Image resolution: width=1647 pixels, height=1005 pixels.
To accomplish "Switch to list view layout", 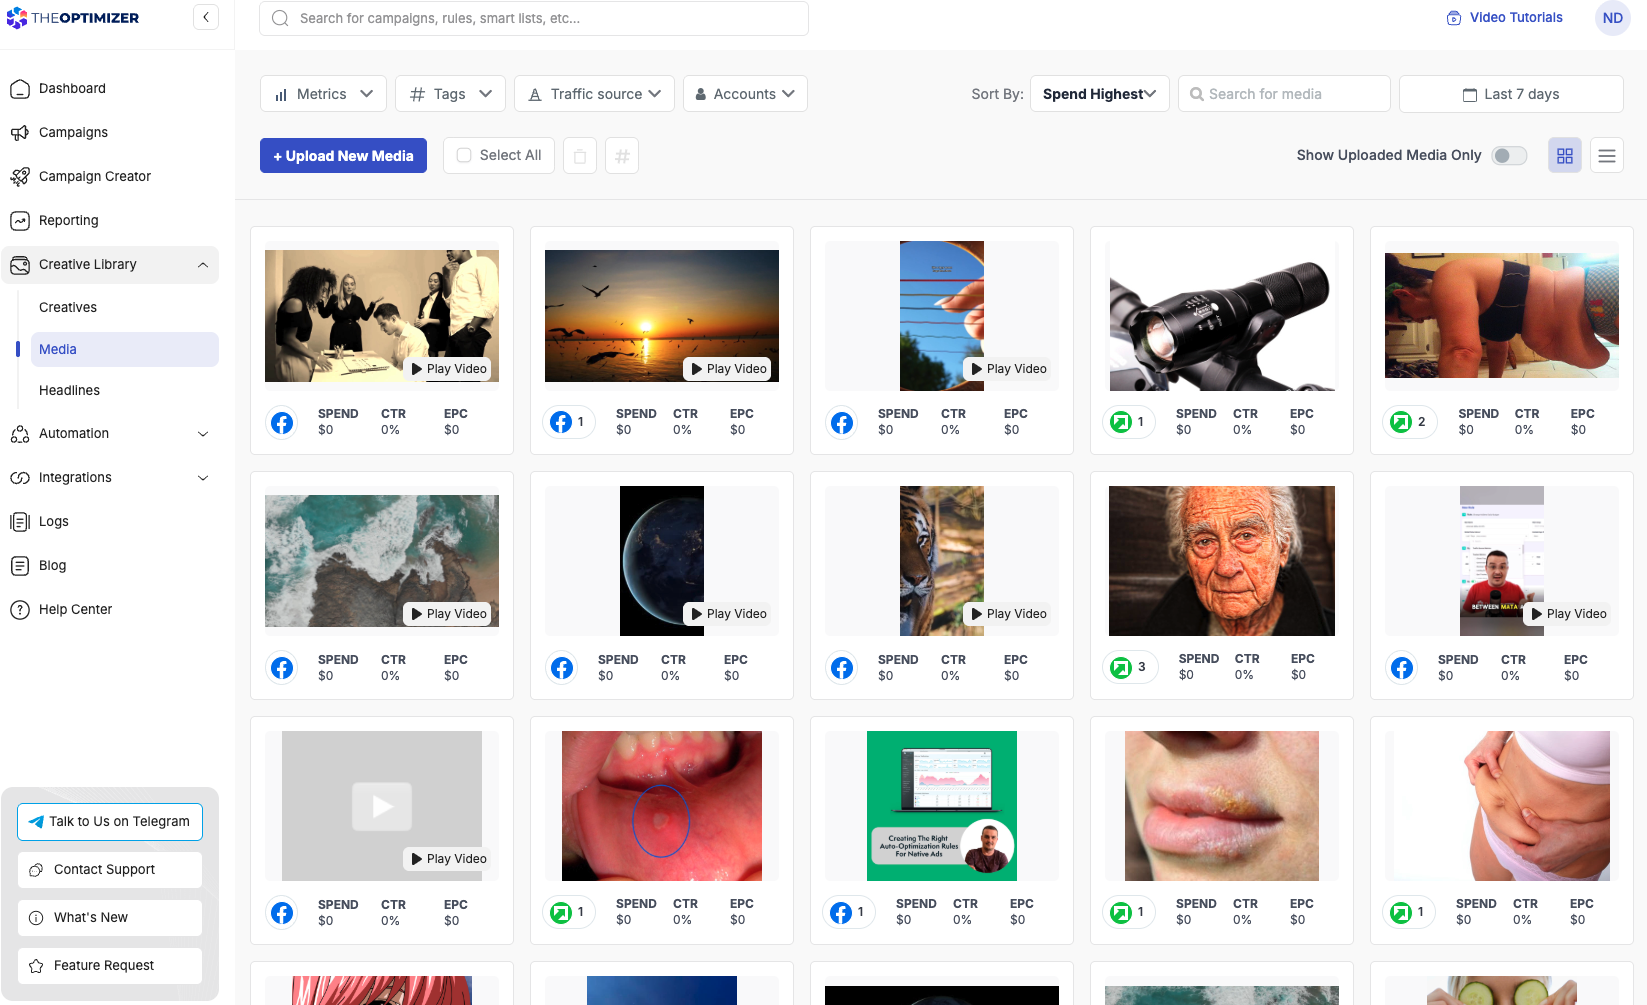I will tap(1607, 156).
